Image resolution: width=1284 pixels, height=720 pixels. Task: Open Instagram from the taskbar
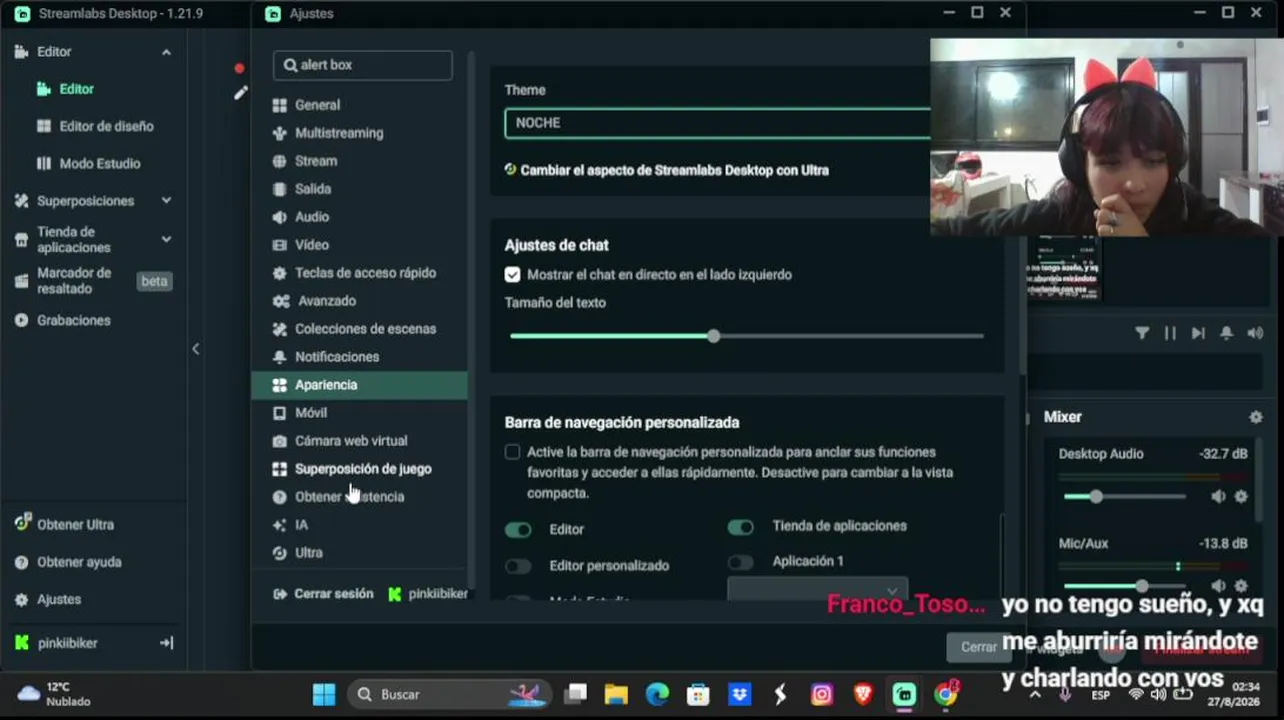822,694
